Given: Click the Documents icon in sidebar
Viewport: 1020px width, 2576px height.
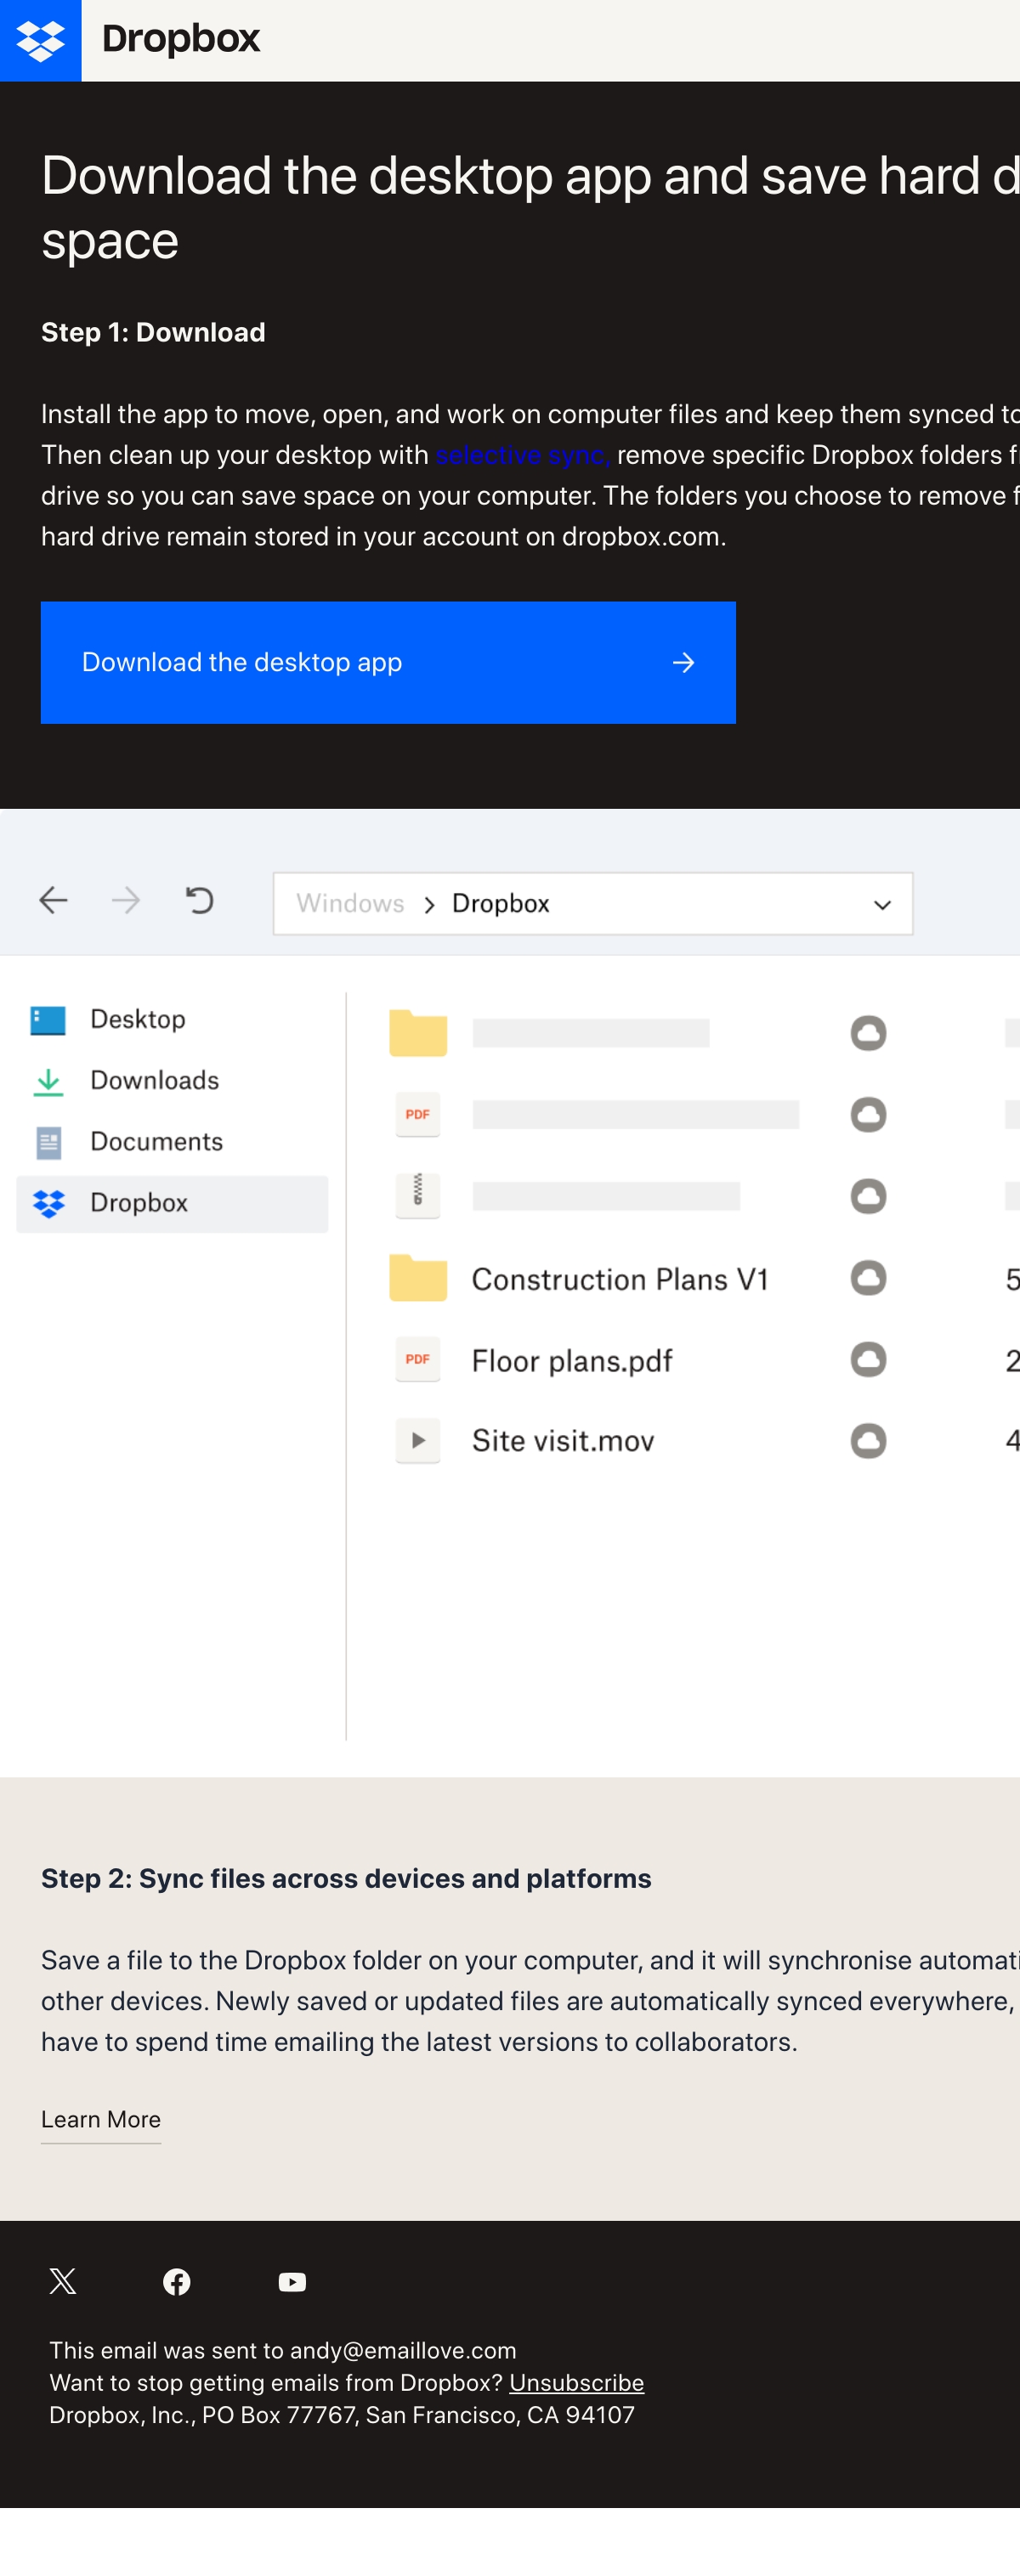Looking at the screenshot, I should point(48,1143).
